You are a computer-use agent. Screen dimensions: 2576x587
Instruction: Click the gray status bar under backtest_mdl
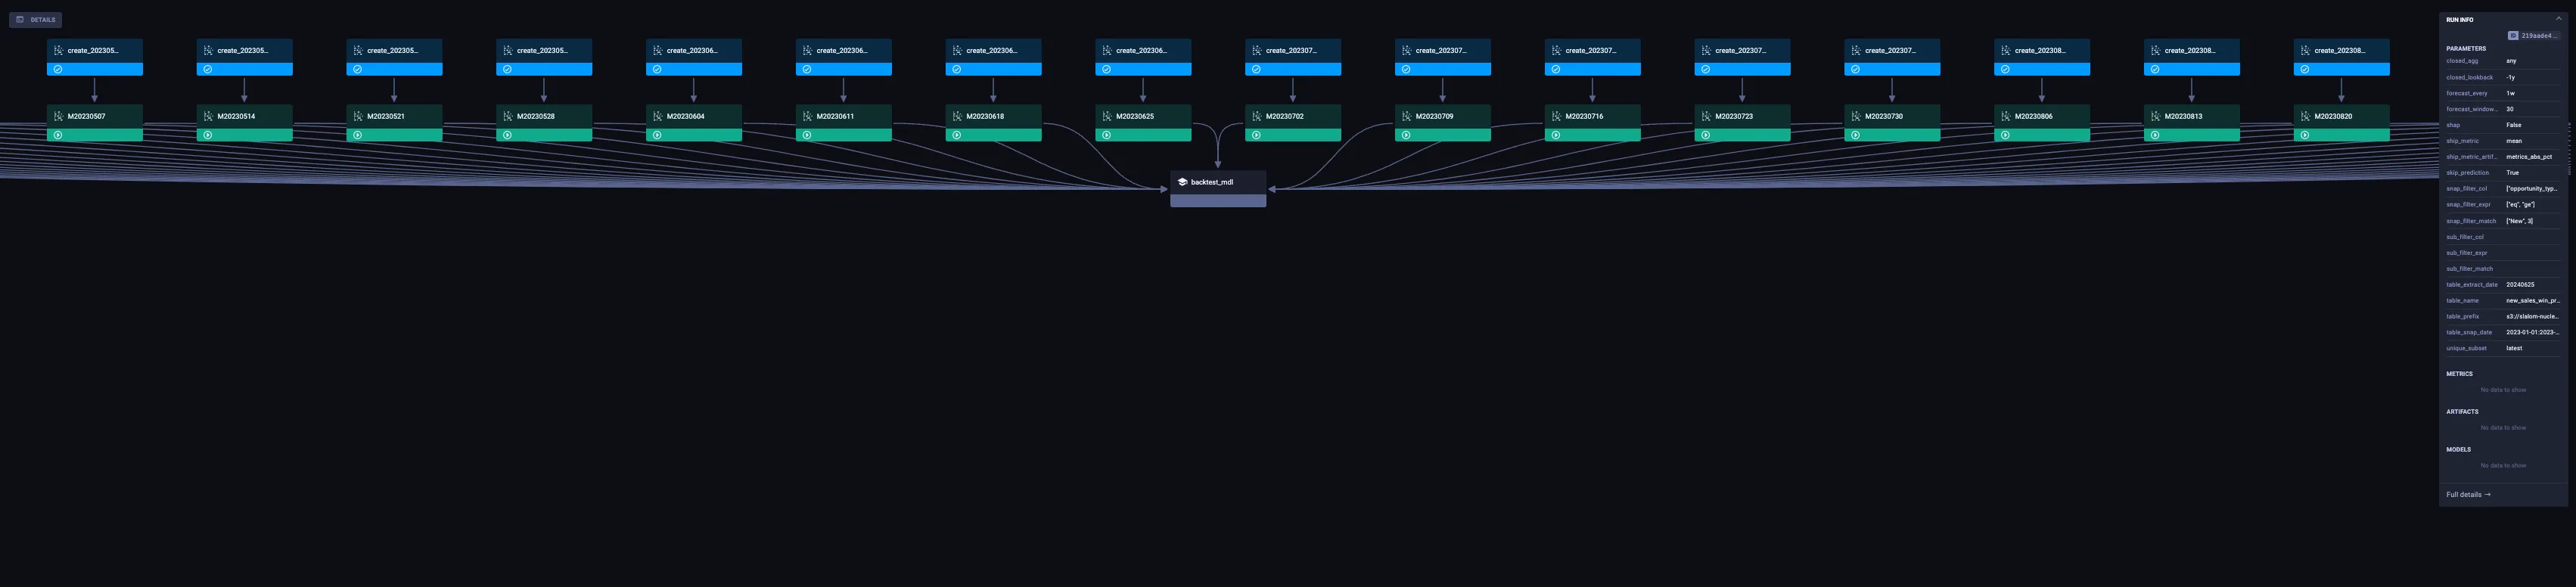(1218, 201)
